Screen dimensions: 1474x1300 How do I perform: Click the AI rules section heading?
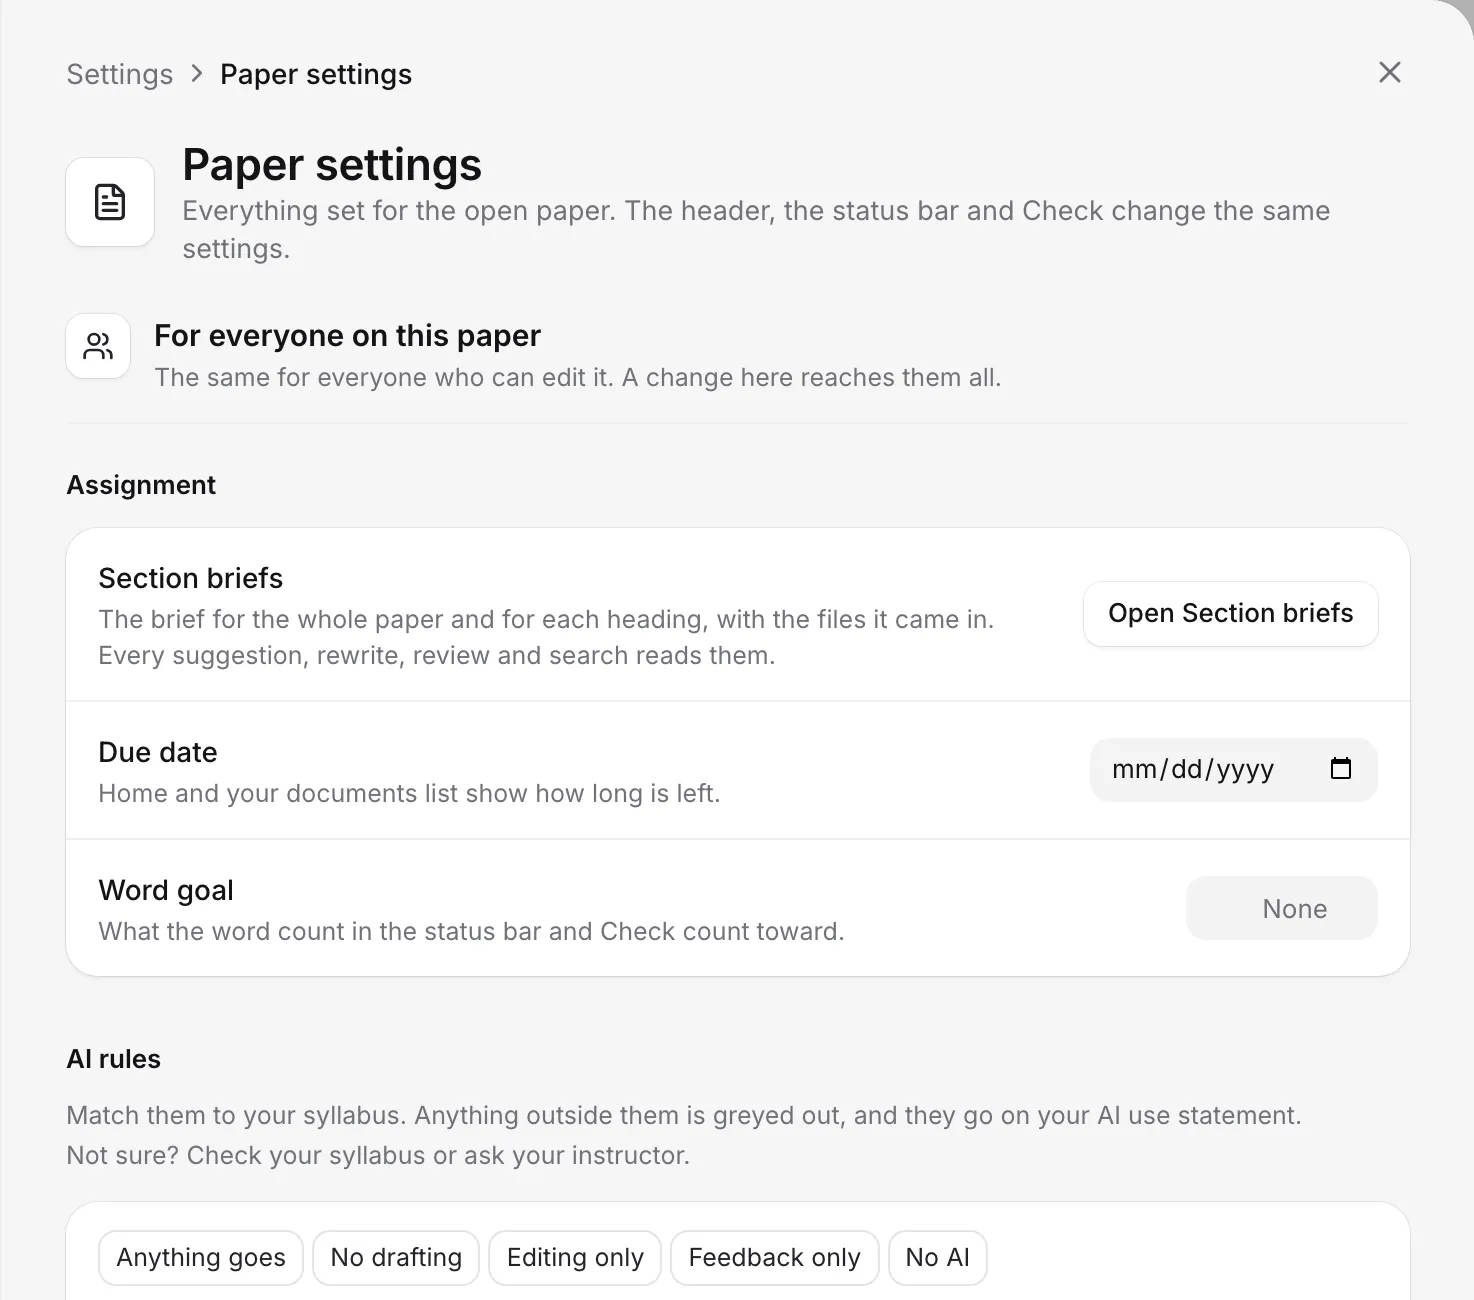pyautogui.click(x=114, y=1059)
